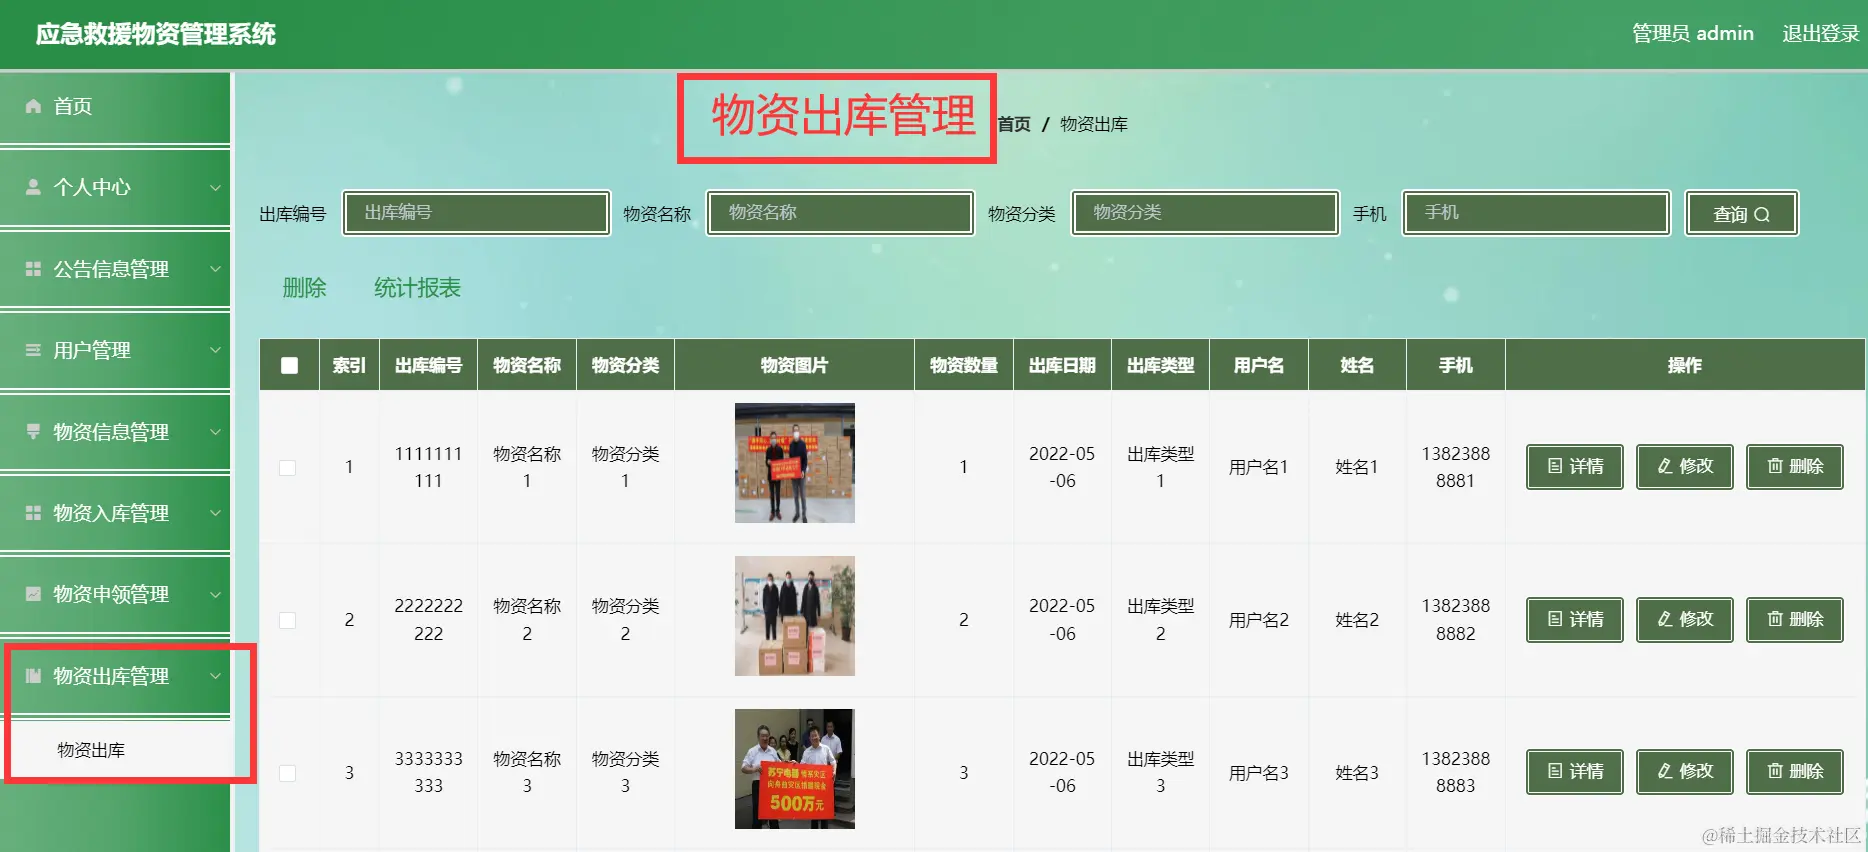The height and width of the screenshot is (852, 1868).
Task: Click the 物资图片 column header
Action: click(x=794, y=365)
